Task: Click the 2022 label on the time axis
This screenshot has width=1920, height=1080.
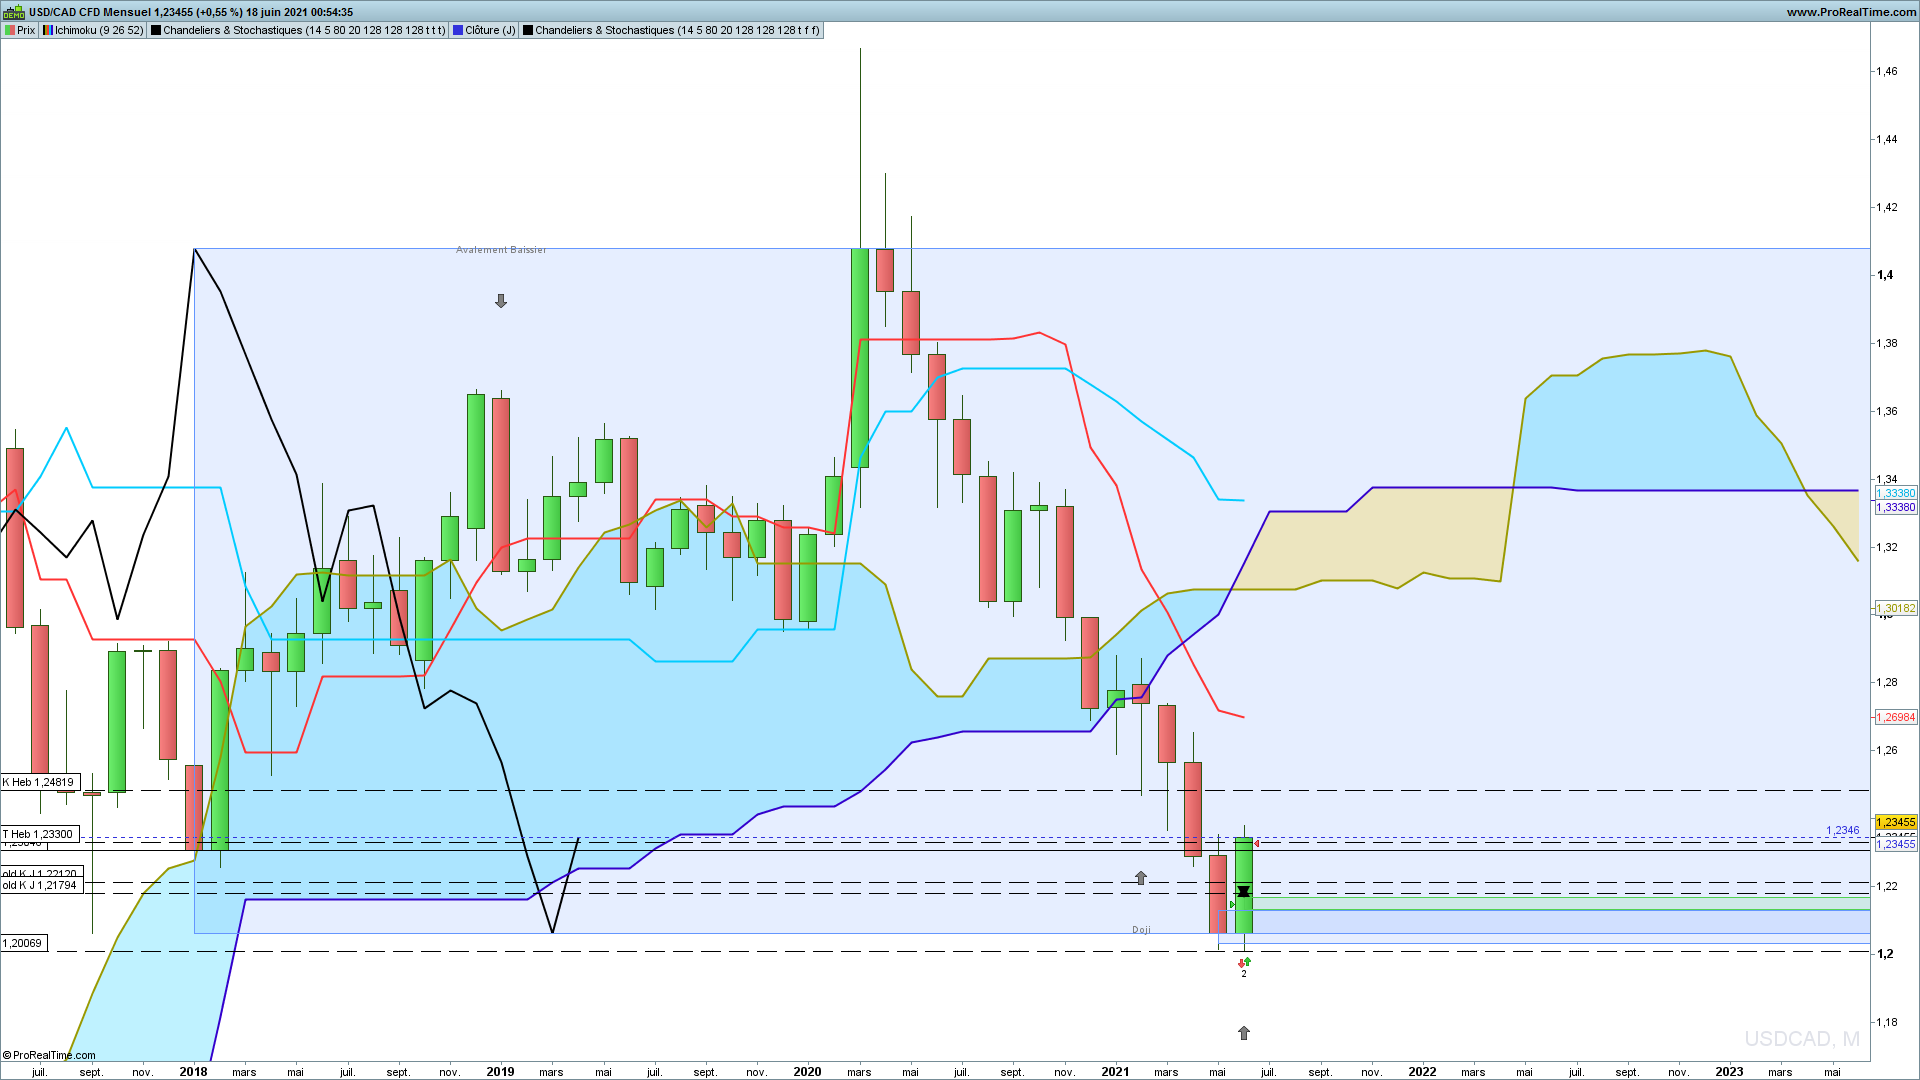Action: coord(1422,1072)
